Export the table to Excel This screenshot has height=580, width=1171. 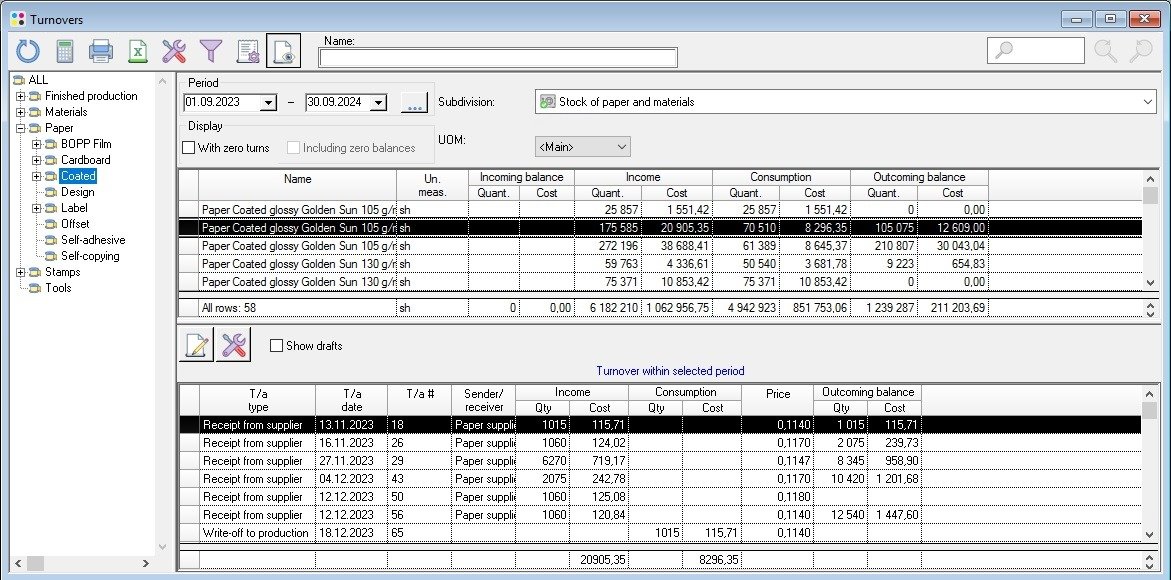(137, 50)
